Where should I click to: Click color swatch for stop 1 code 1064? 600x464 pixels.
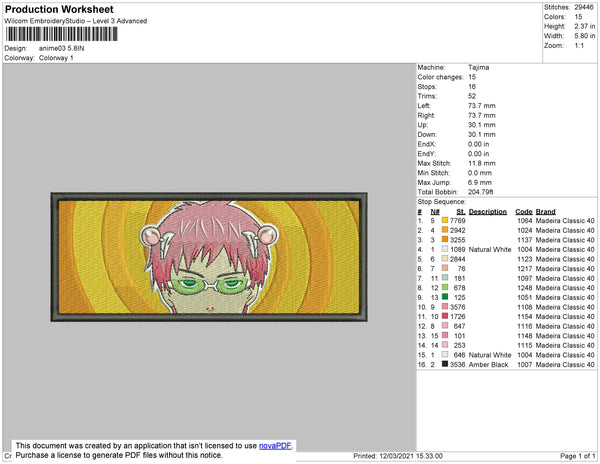pos(445,220)
